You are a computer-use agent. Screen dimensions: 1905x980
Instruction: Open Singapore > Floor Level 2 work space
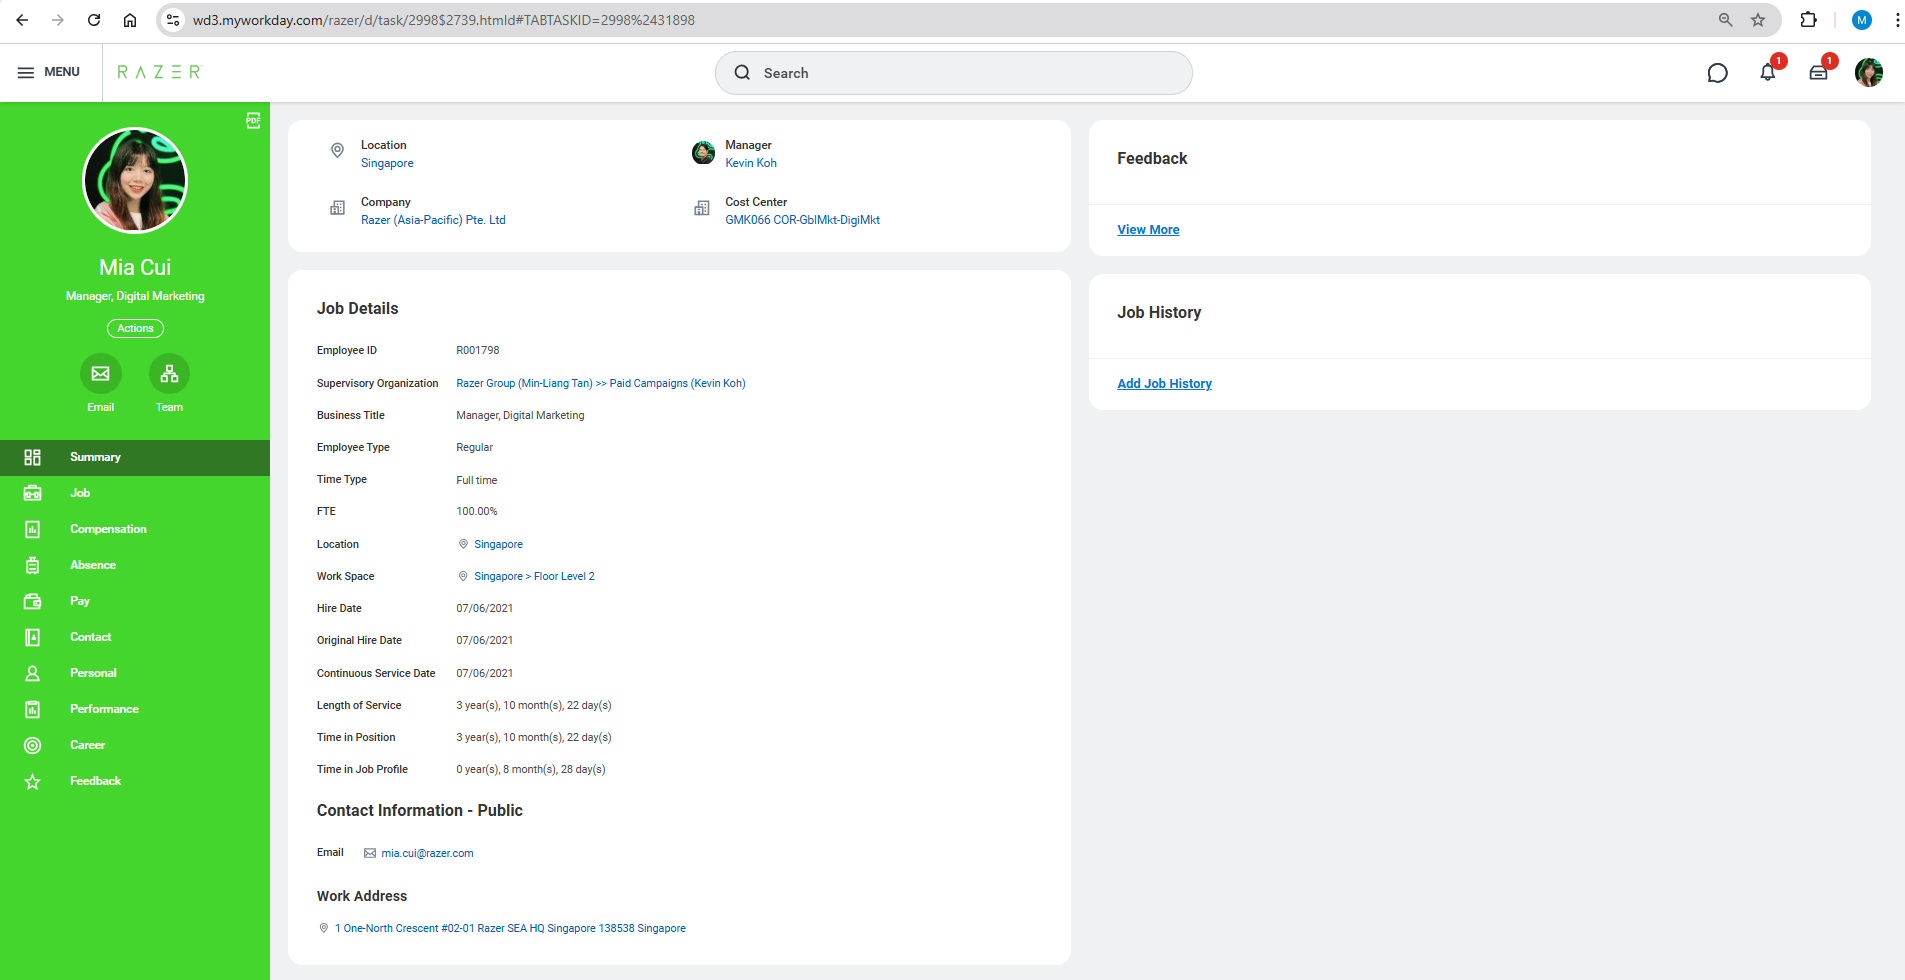coord(534,576)
